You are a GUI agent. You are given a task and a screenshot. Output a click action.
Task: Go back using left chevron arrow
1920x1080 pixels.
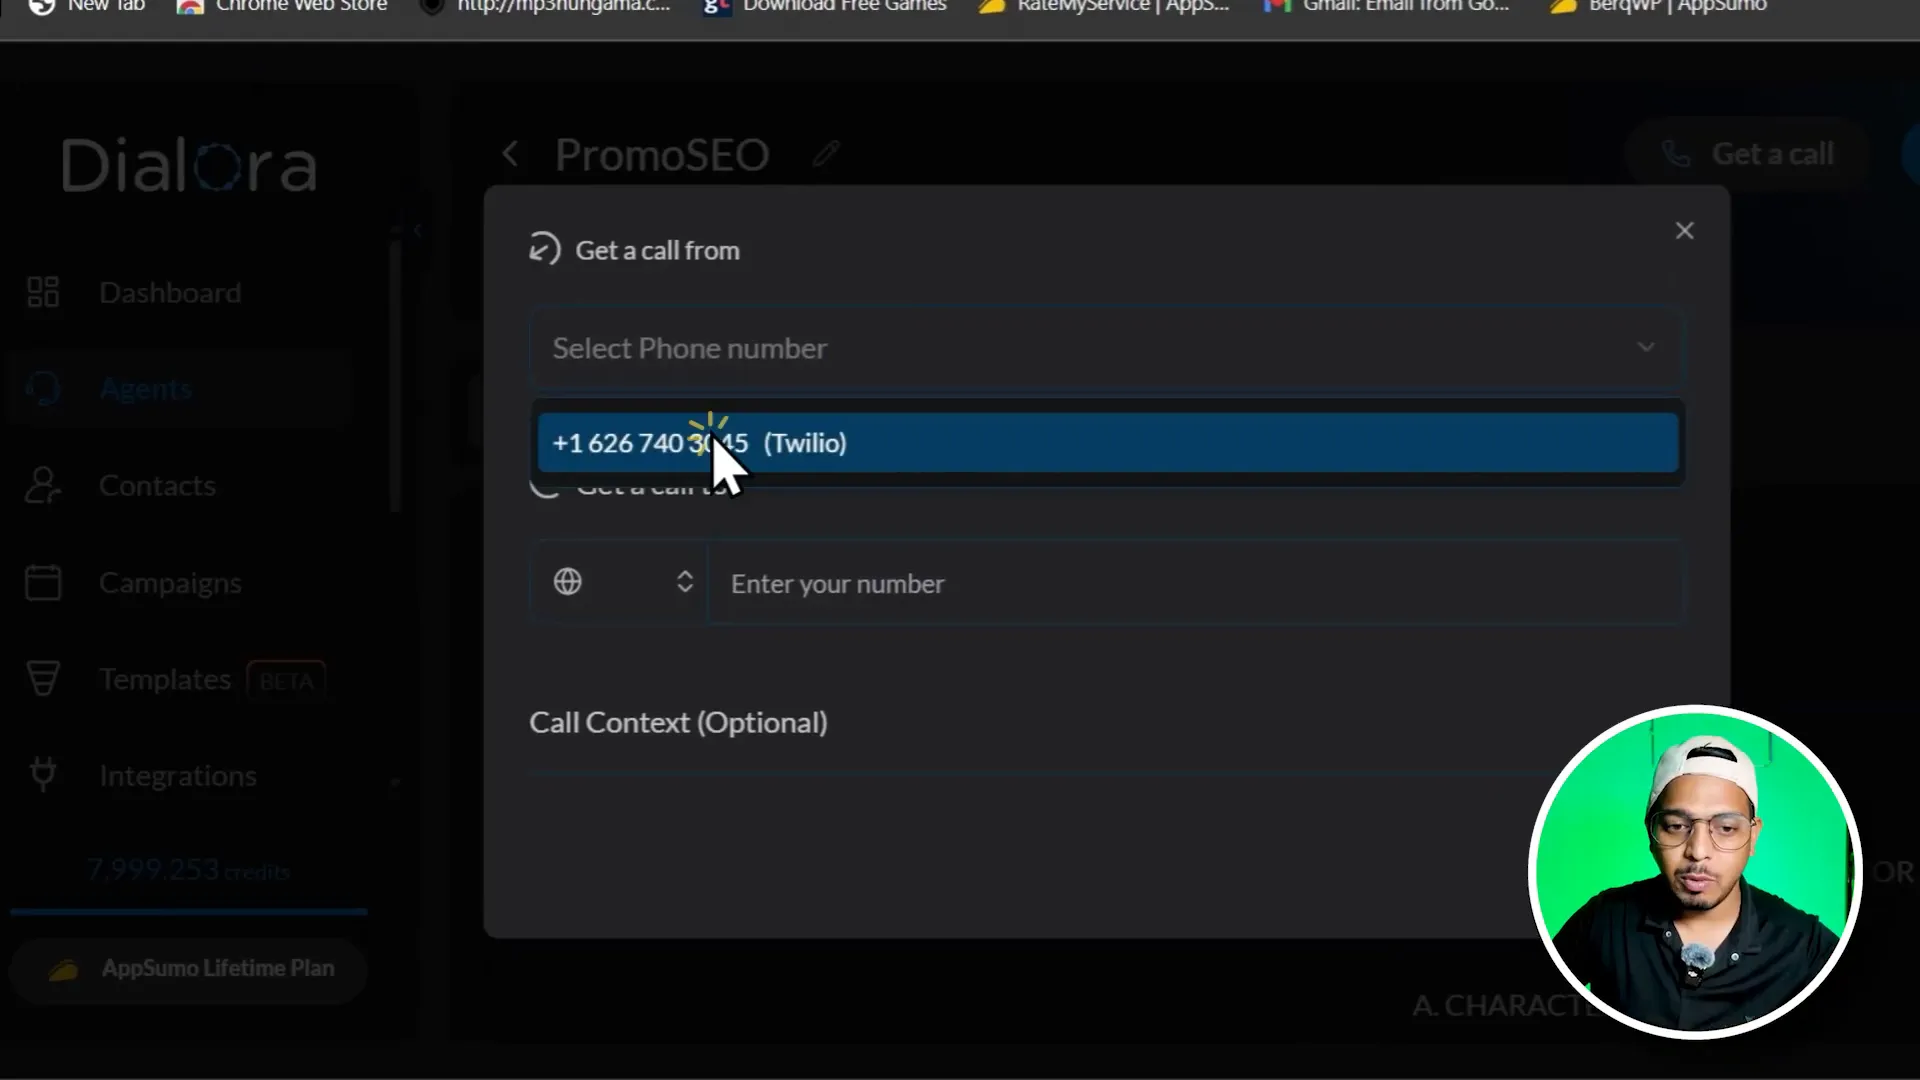tap(510, 154)
